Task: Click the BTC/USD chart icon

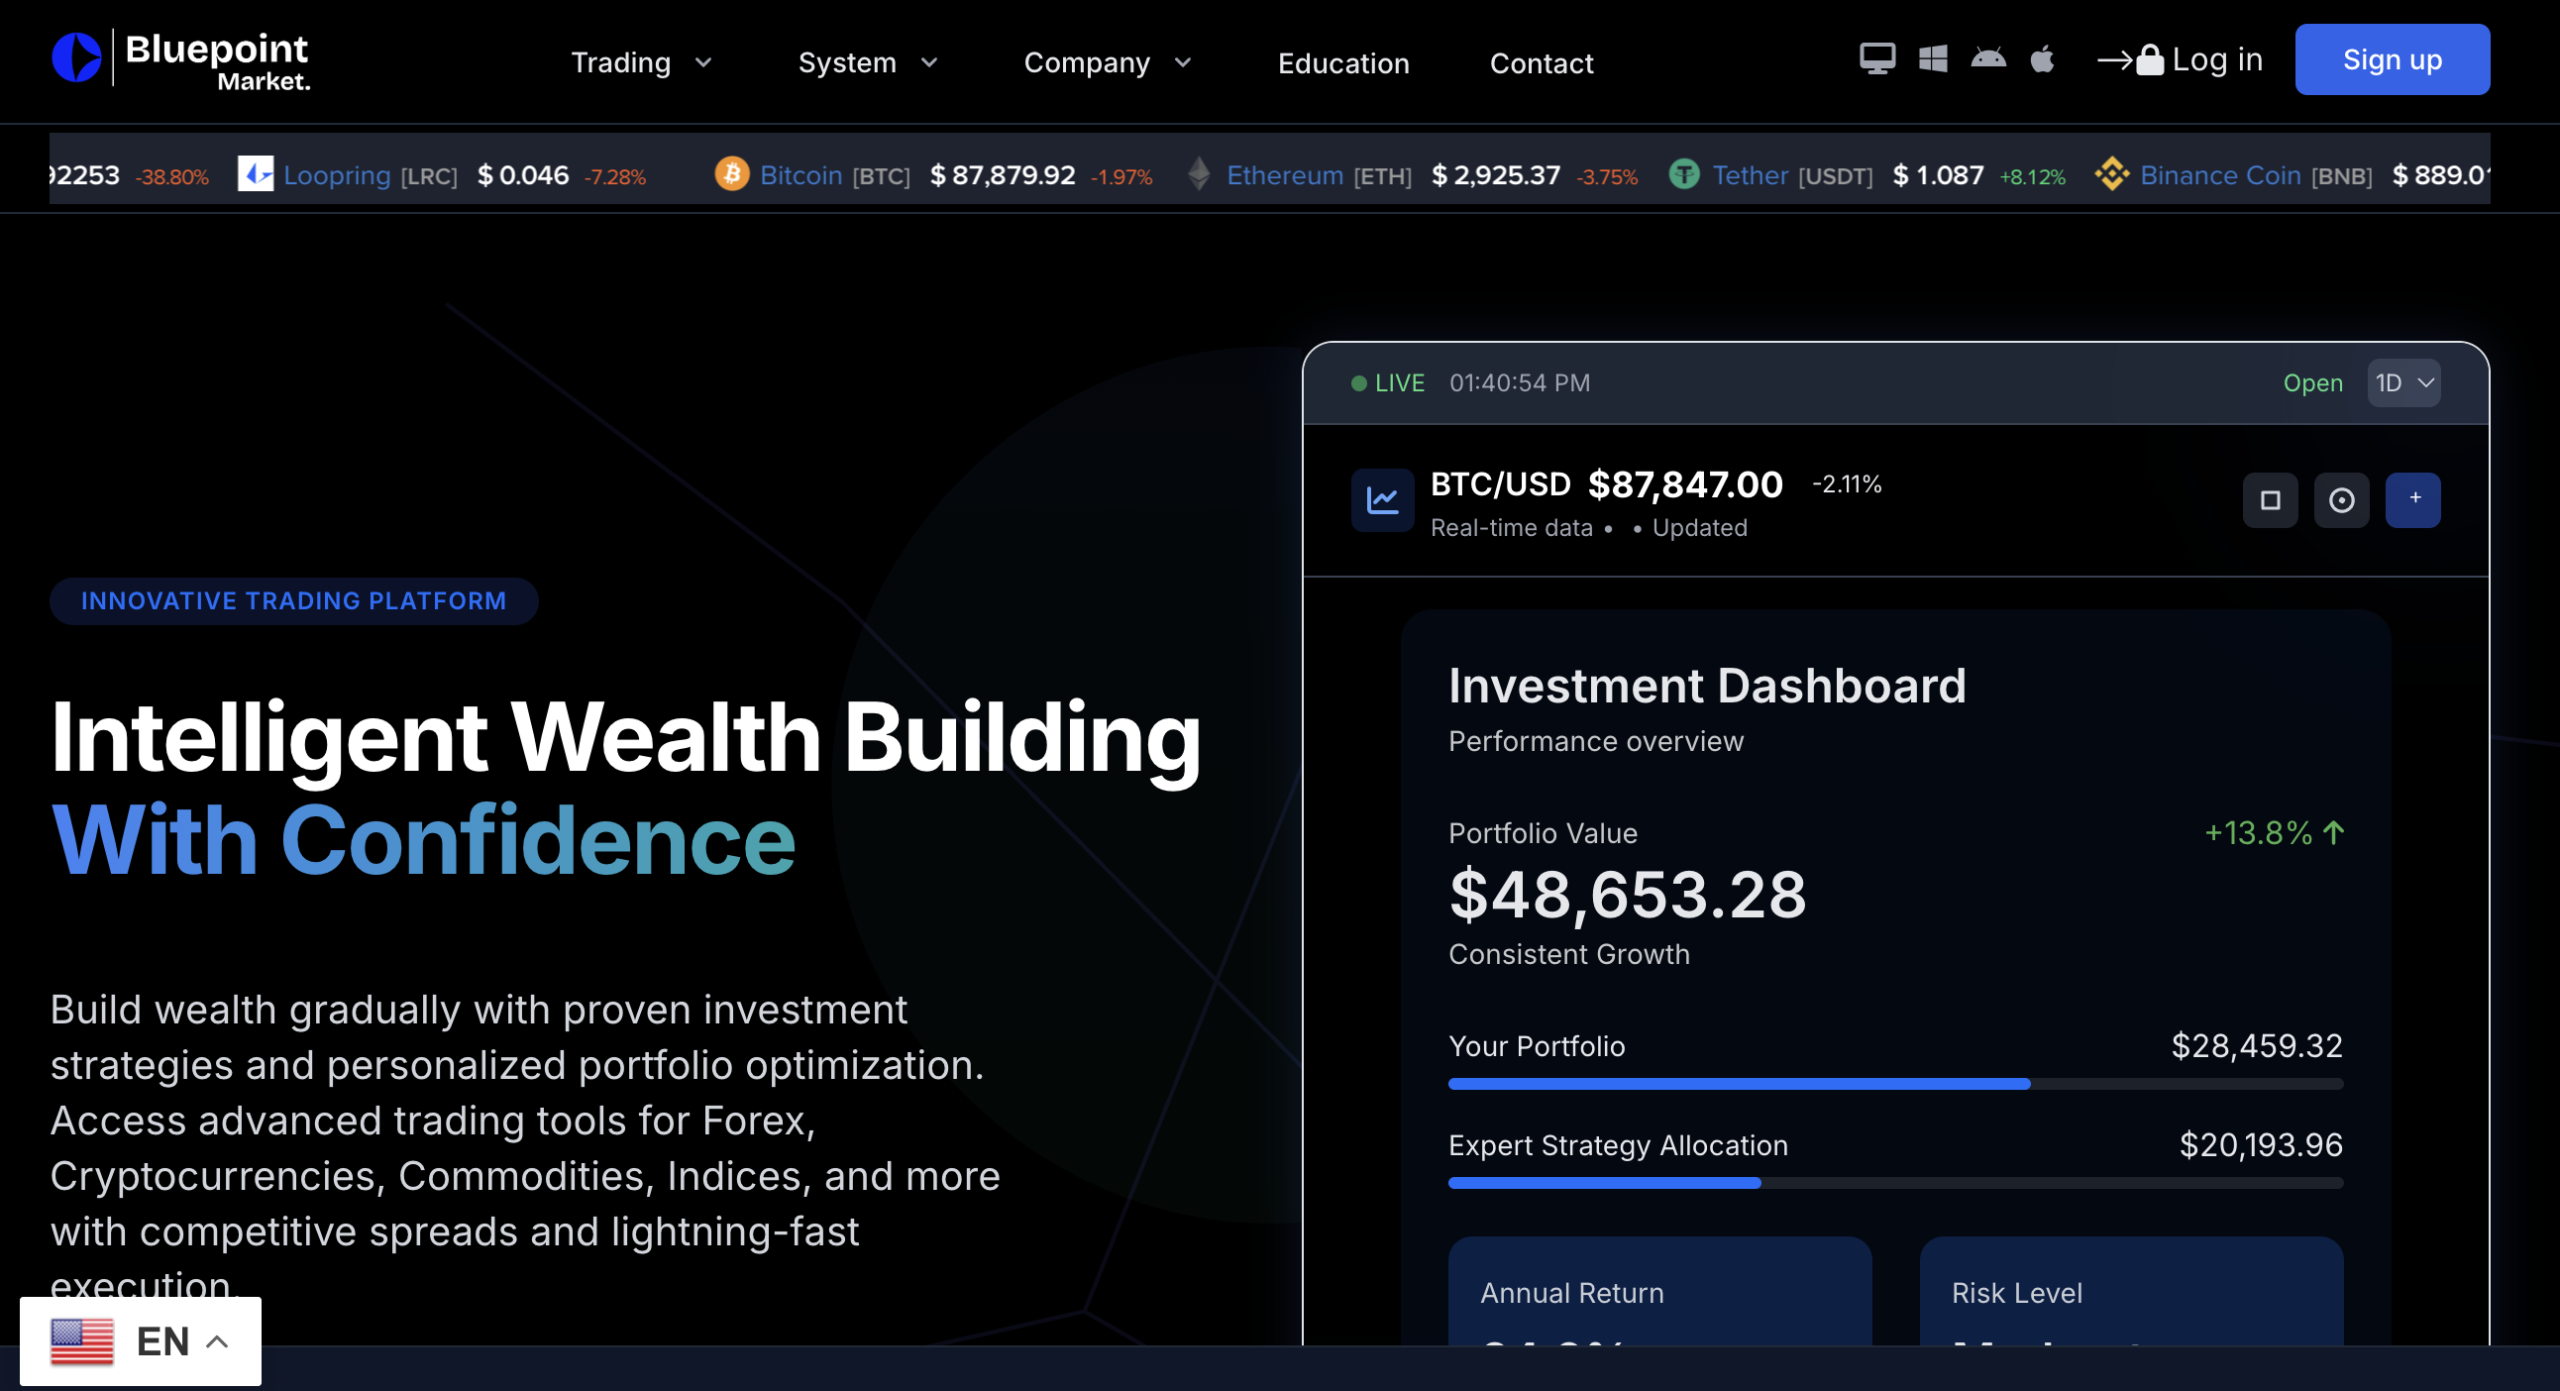Action: point(1382,500)
